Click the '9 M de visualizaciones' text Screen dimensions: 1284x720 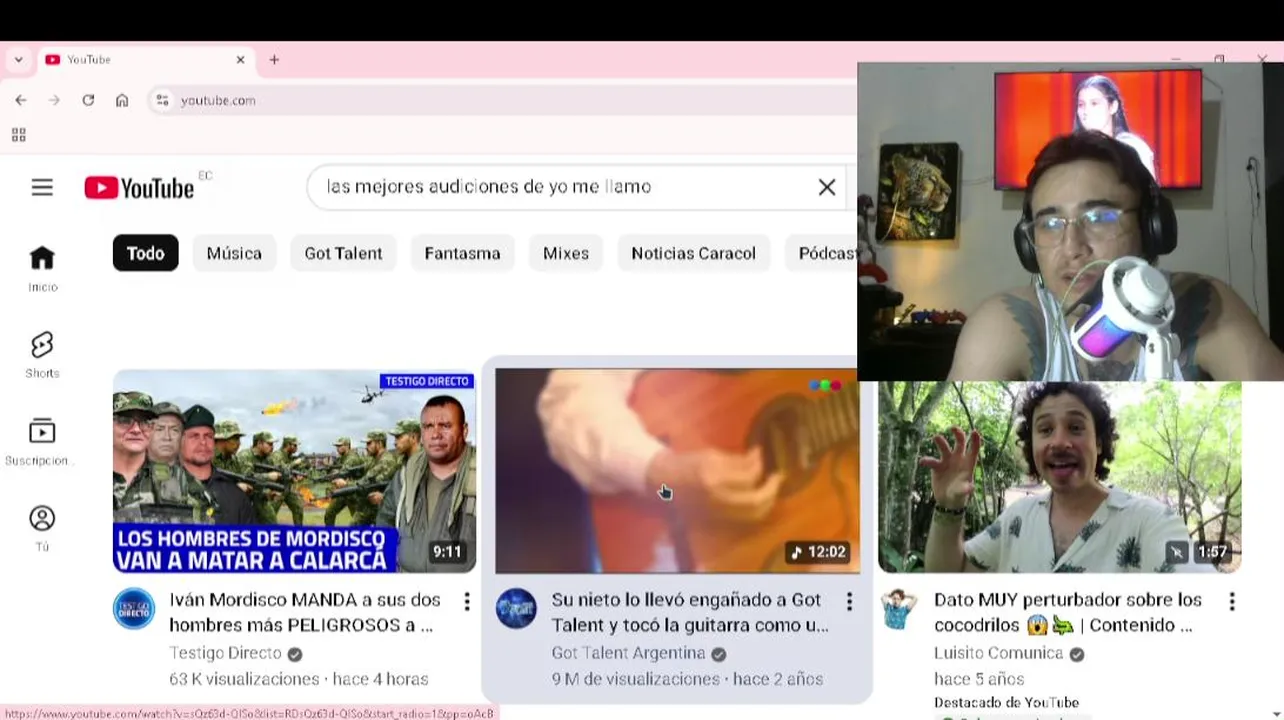click(x=635, y=679)
